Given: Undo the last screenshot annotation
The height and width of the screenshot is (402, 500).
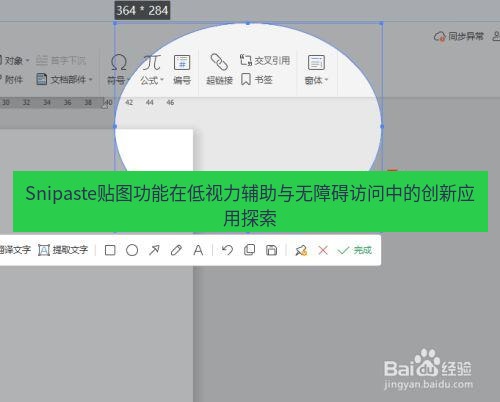Looking at the screenshot, I should pos(227,250).
